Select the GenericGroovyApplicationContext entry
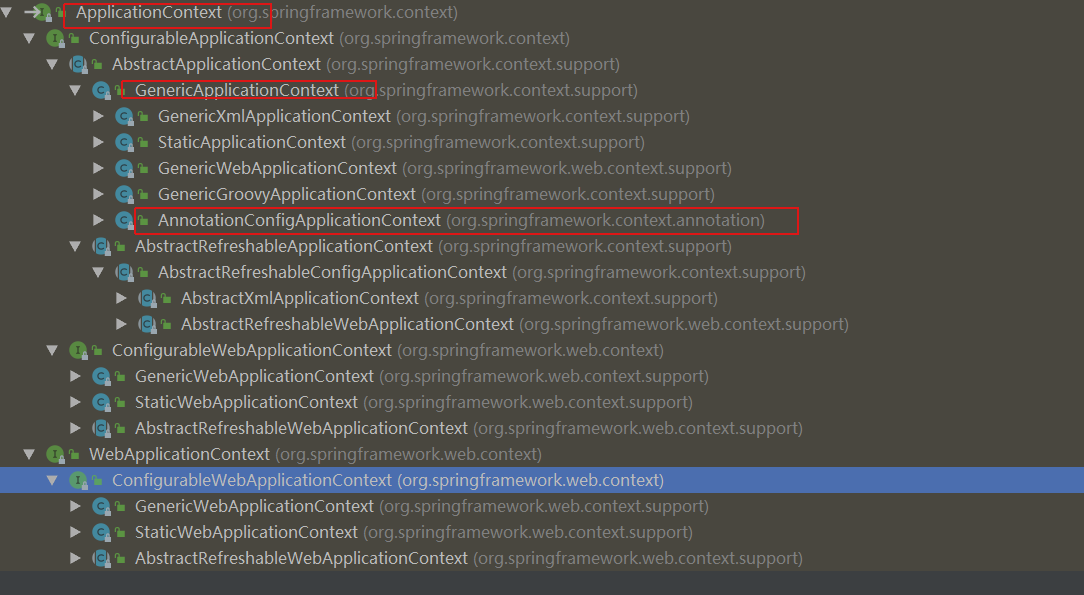Image resolution: width=1084 pixels, height=595 pixels. point(286,194)
